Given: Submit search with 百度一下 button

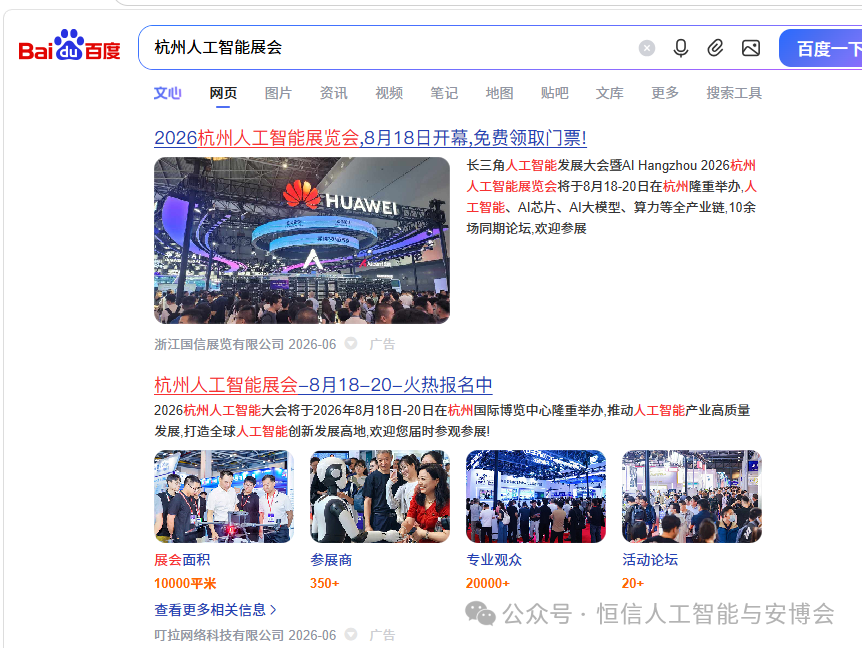Looking at the screenshot, I should click(821, 48).
